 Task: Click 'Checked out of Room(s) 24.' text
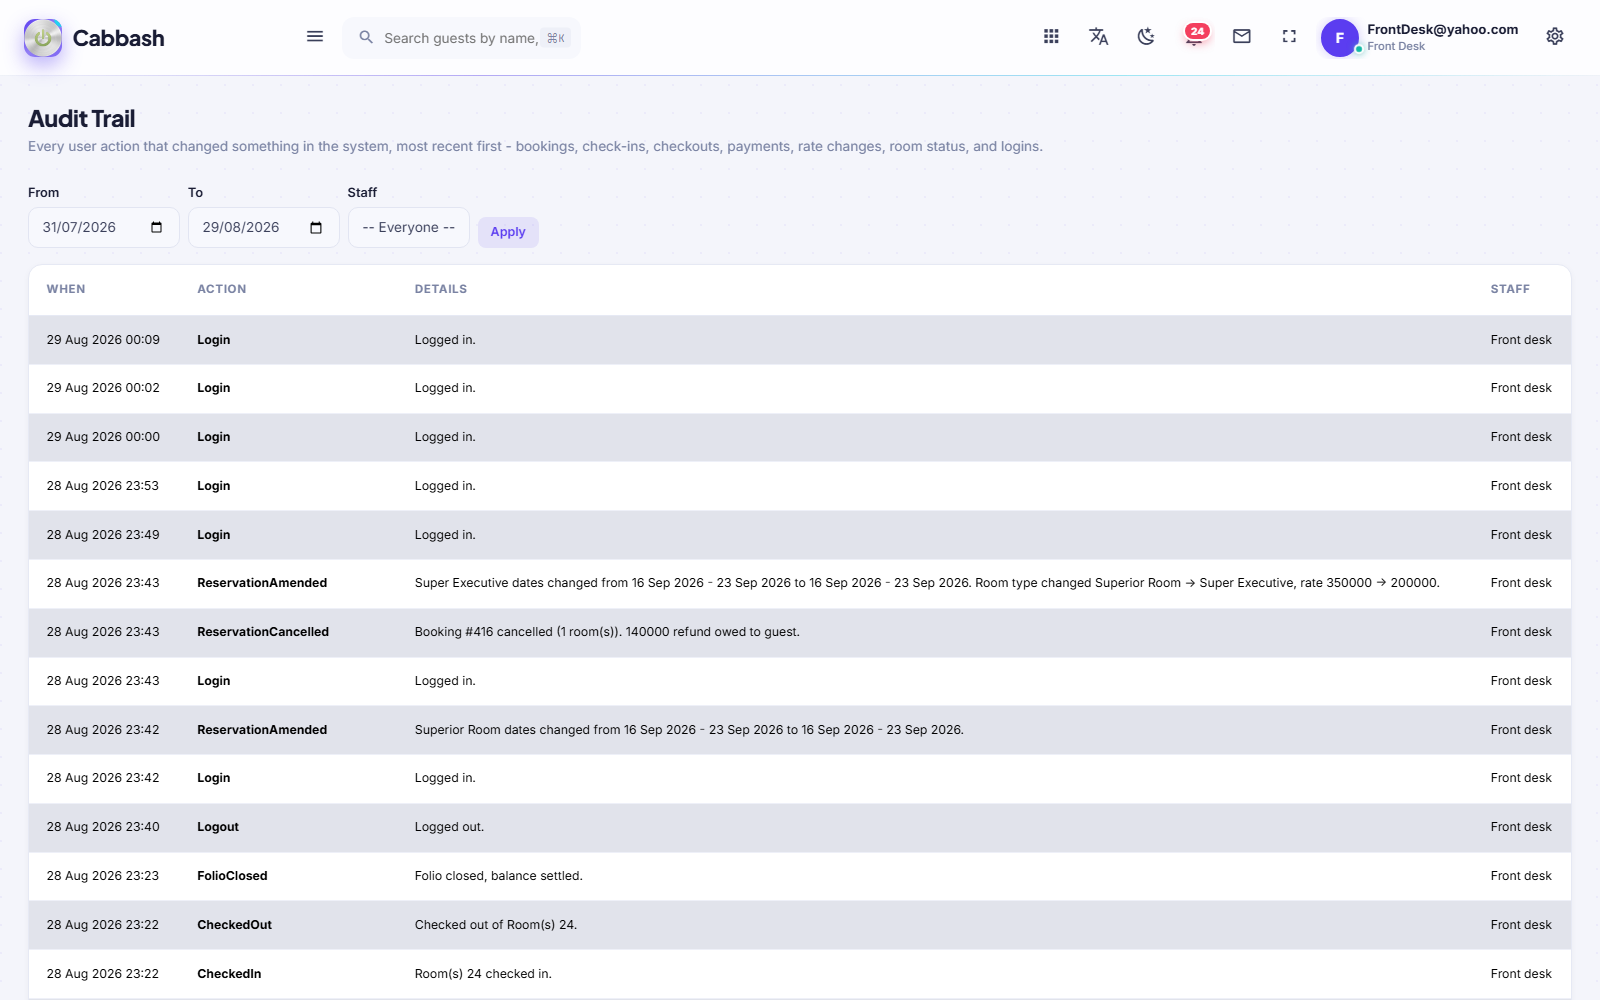pos(496,925)
